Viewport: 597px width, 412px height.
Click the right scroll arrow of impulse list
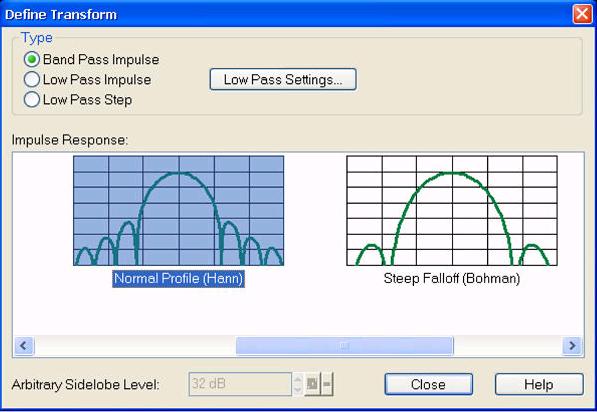(572, 346)
